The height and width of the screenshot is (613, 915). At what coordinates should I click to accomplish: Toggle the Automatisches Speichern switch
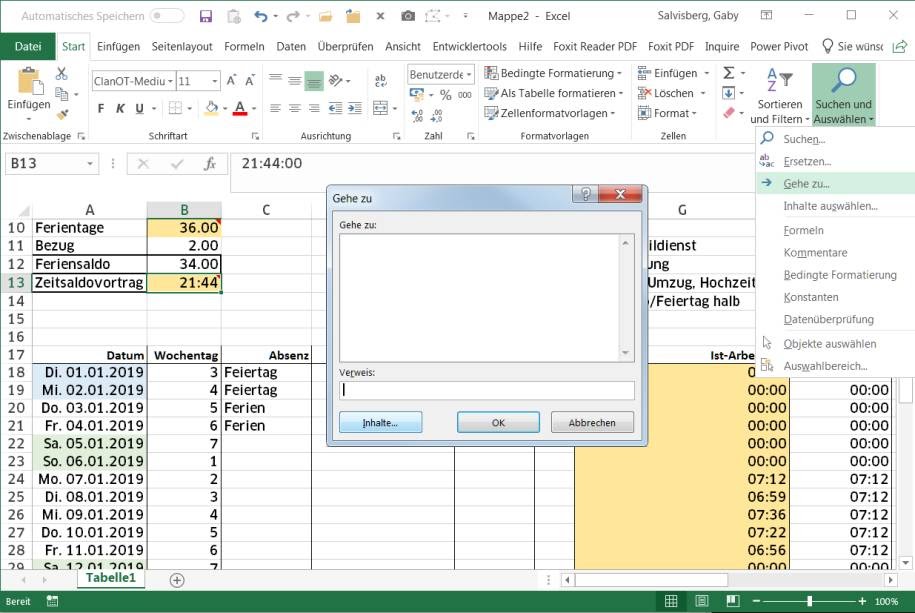pos(166,16)
